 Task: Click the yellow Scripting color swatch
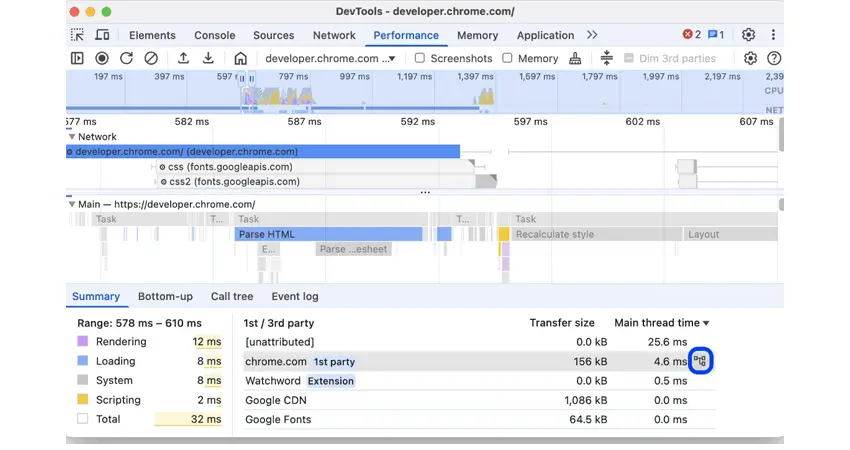pos(82,400)
